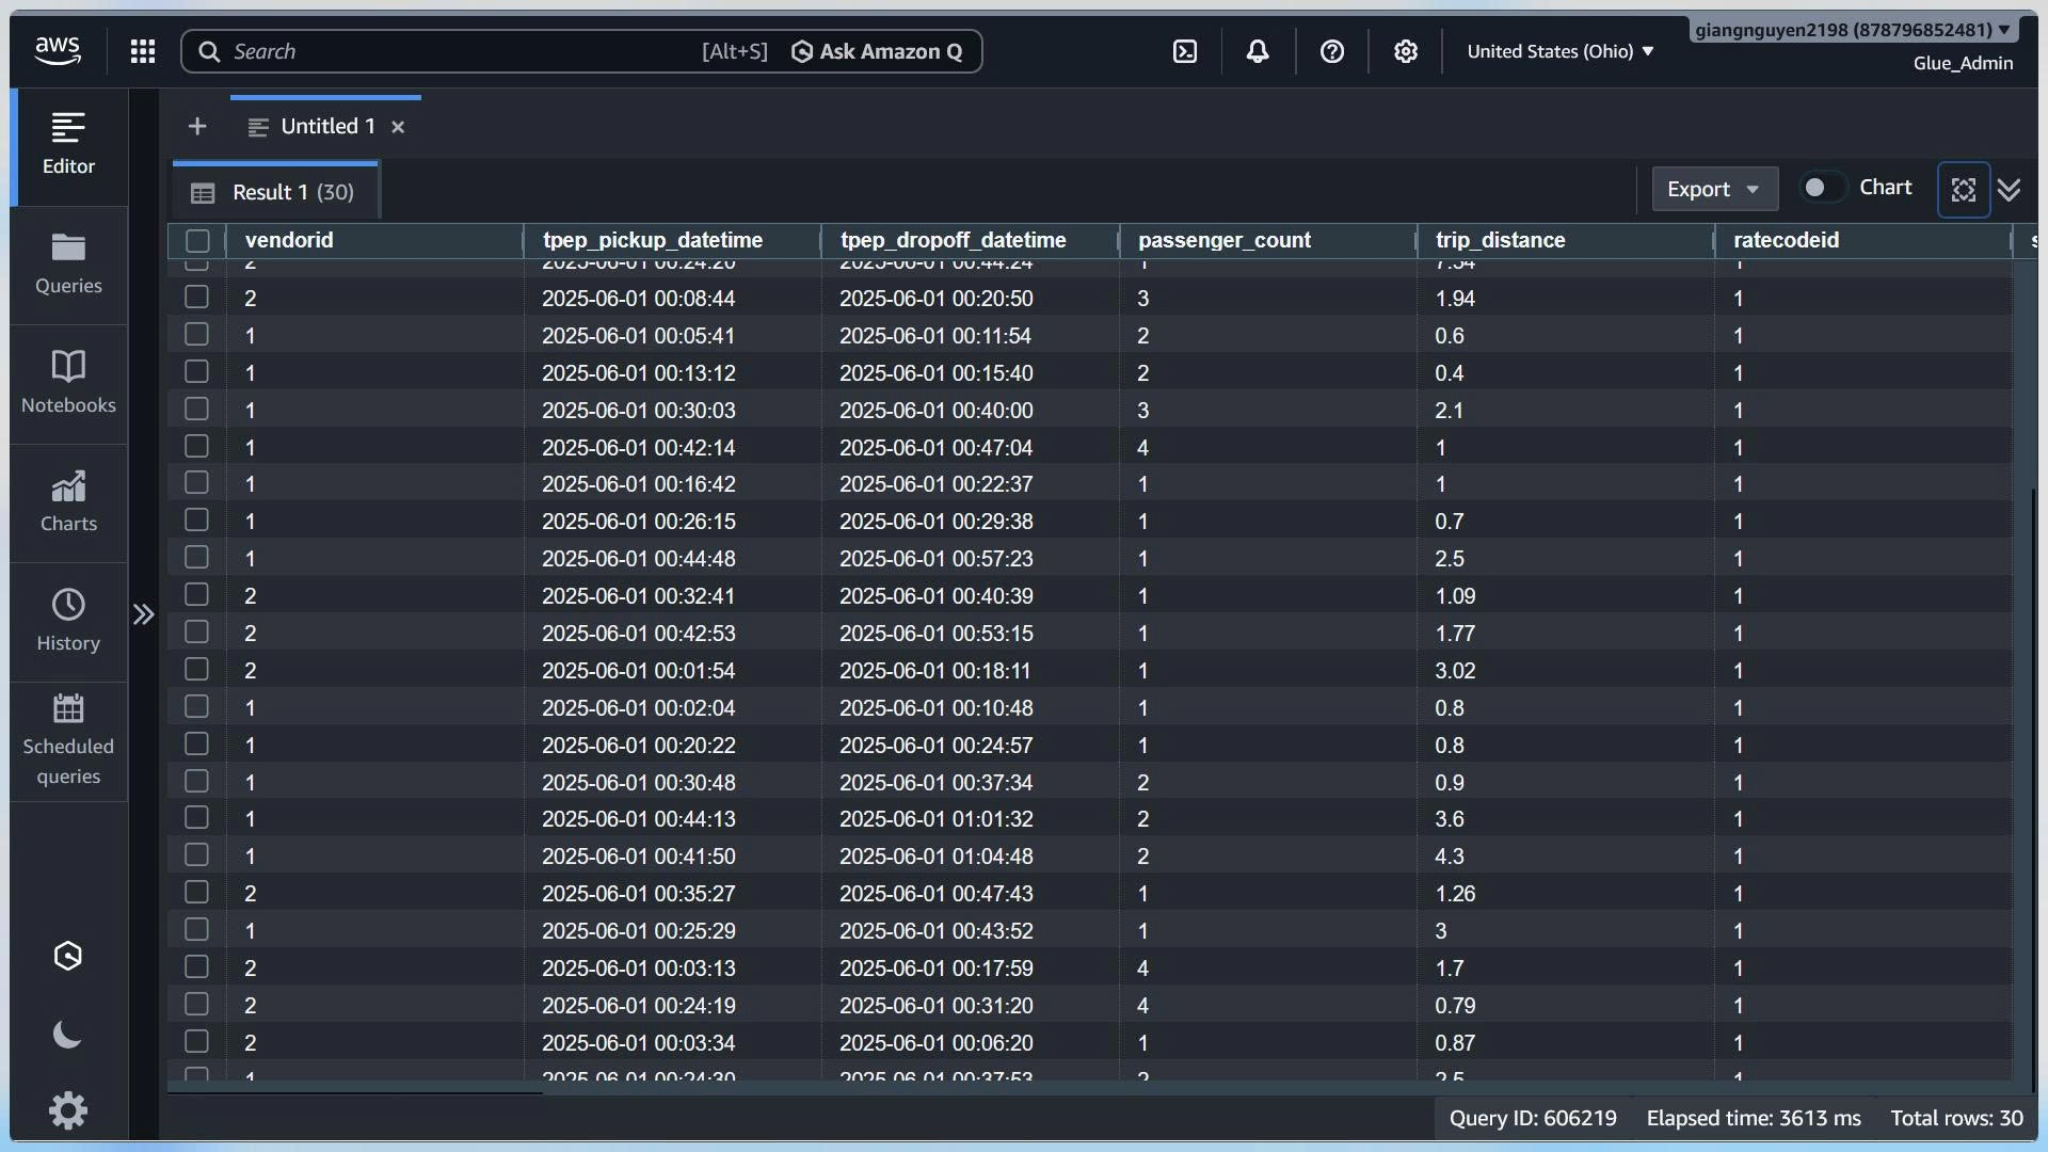Open the Notebooks sidebar panel
The height and width of the screenshot is (1152, 2048).
68,383
